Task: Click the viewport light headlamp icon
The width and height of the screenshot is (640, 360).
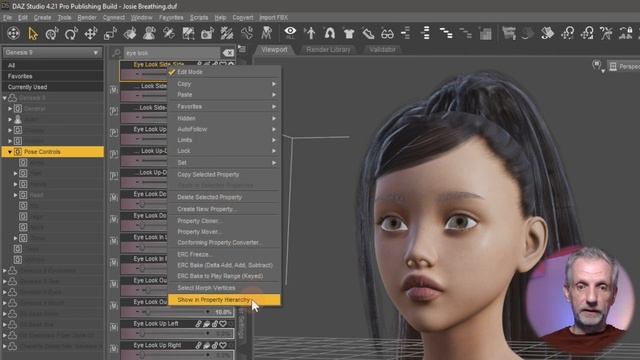Action: 597,65
